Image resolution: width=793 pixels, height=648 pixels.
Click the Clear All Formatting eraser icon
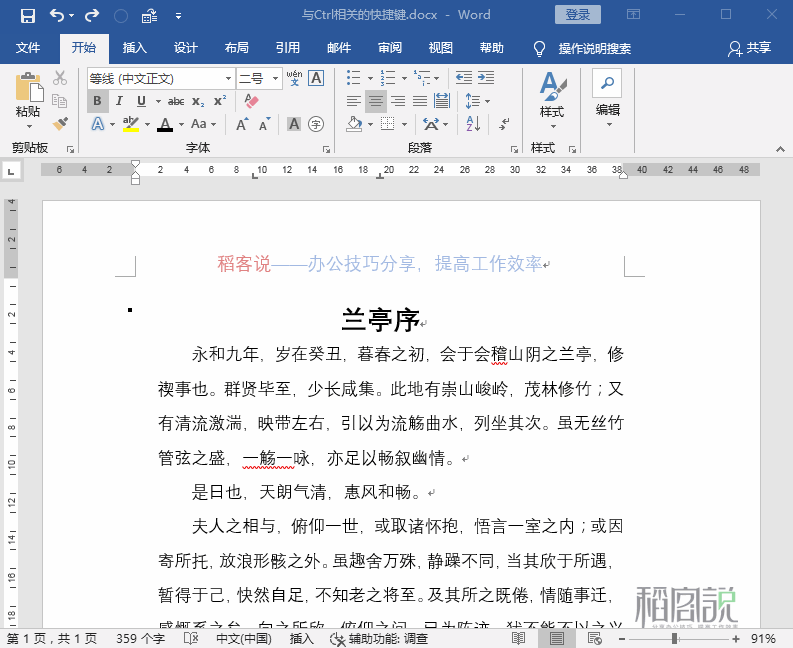coord(251,101)
